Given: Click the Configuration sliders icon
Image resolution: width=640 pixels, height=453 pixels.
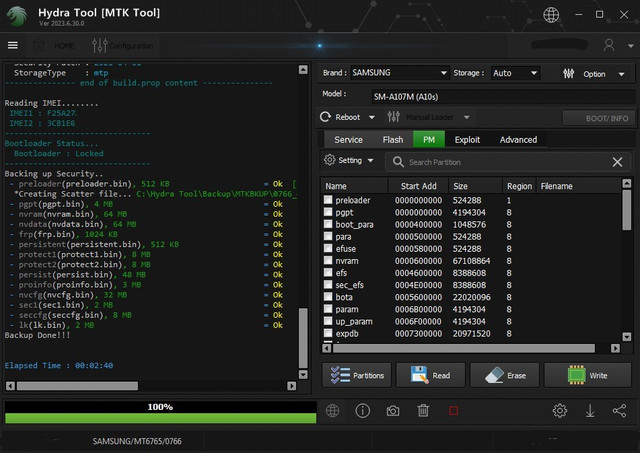Looking at the screenshot, I should click(100, 46).
